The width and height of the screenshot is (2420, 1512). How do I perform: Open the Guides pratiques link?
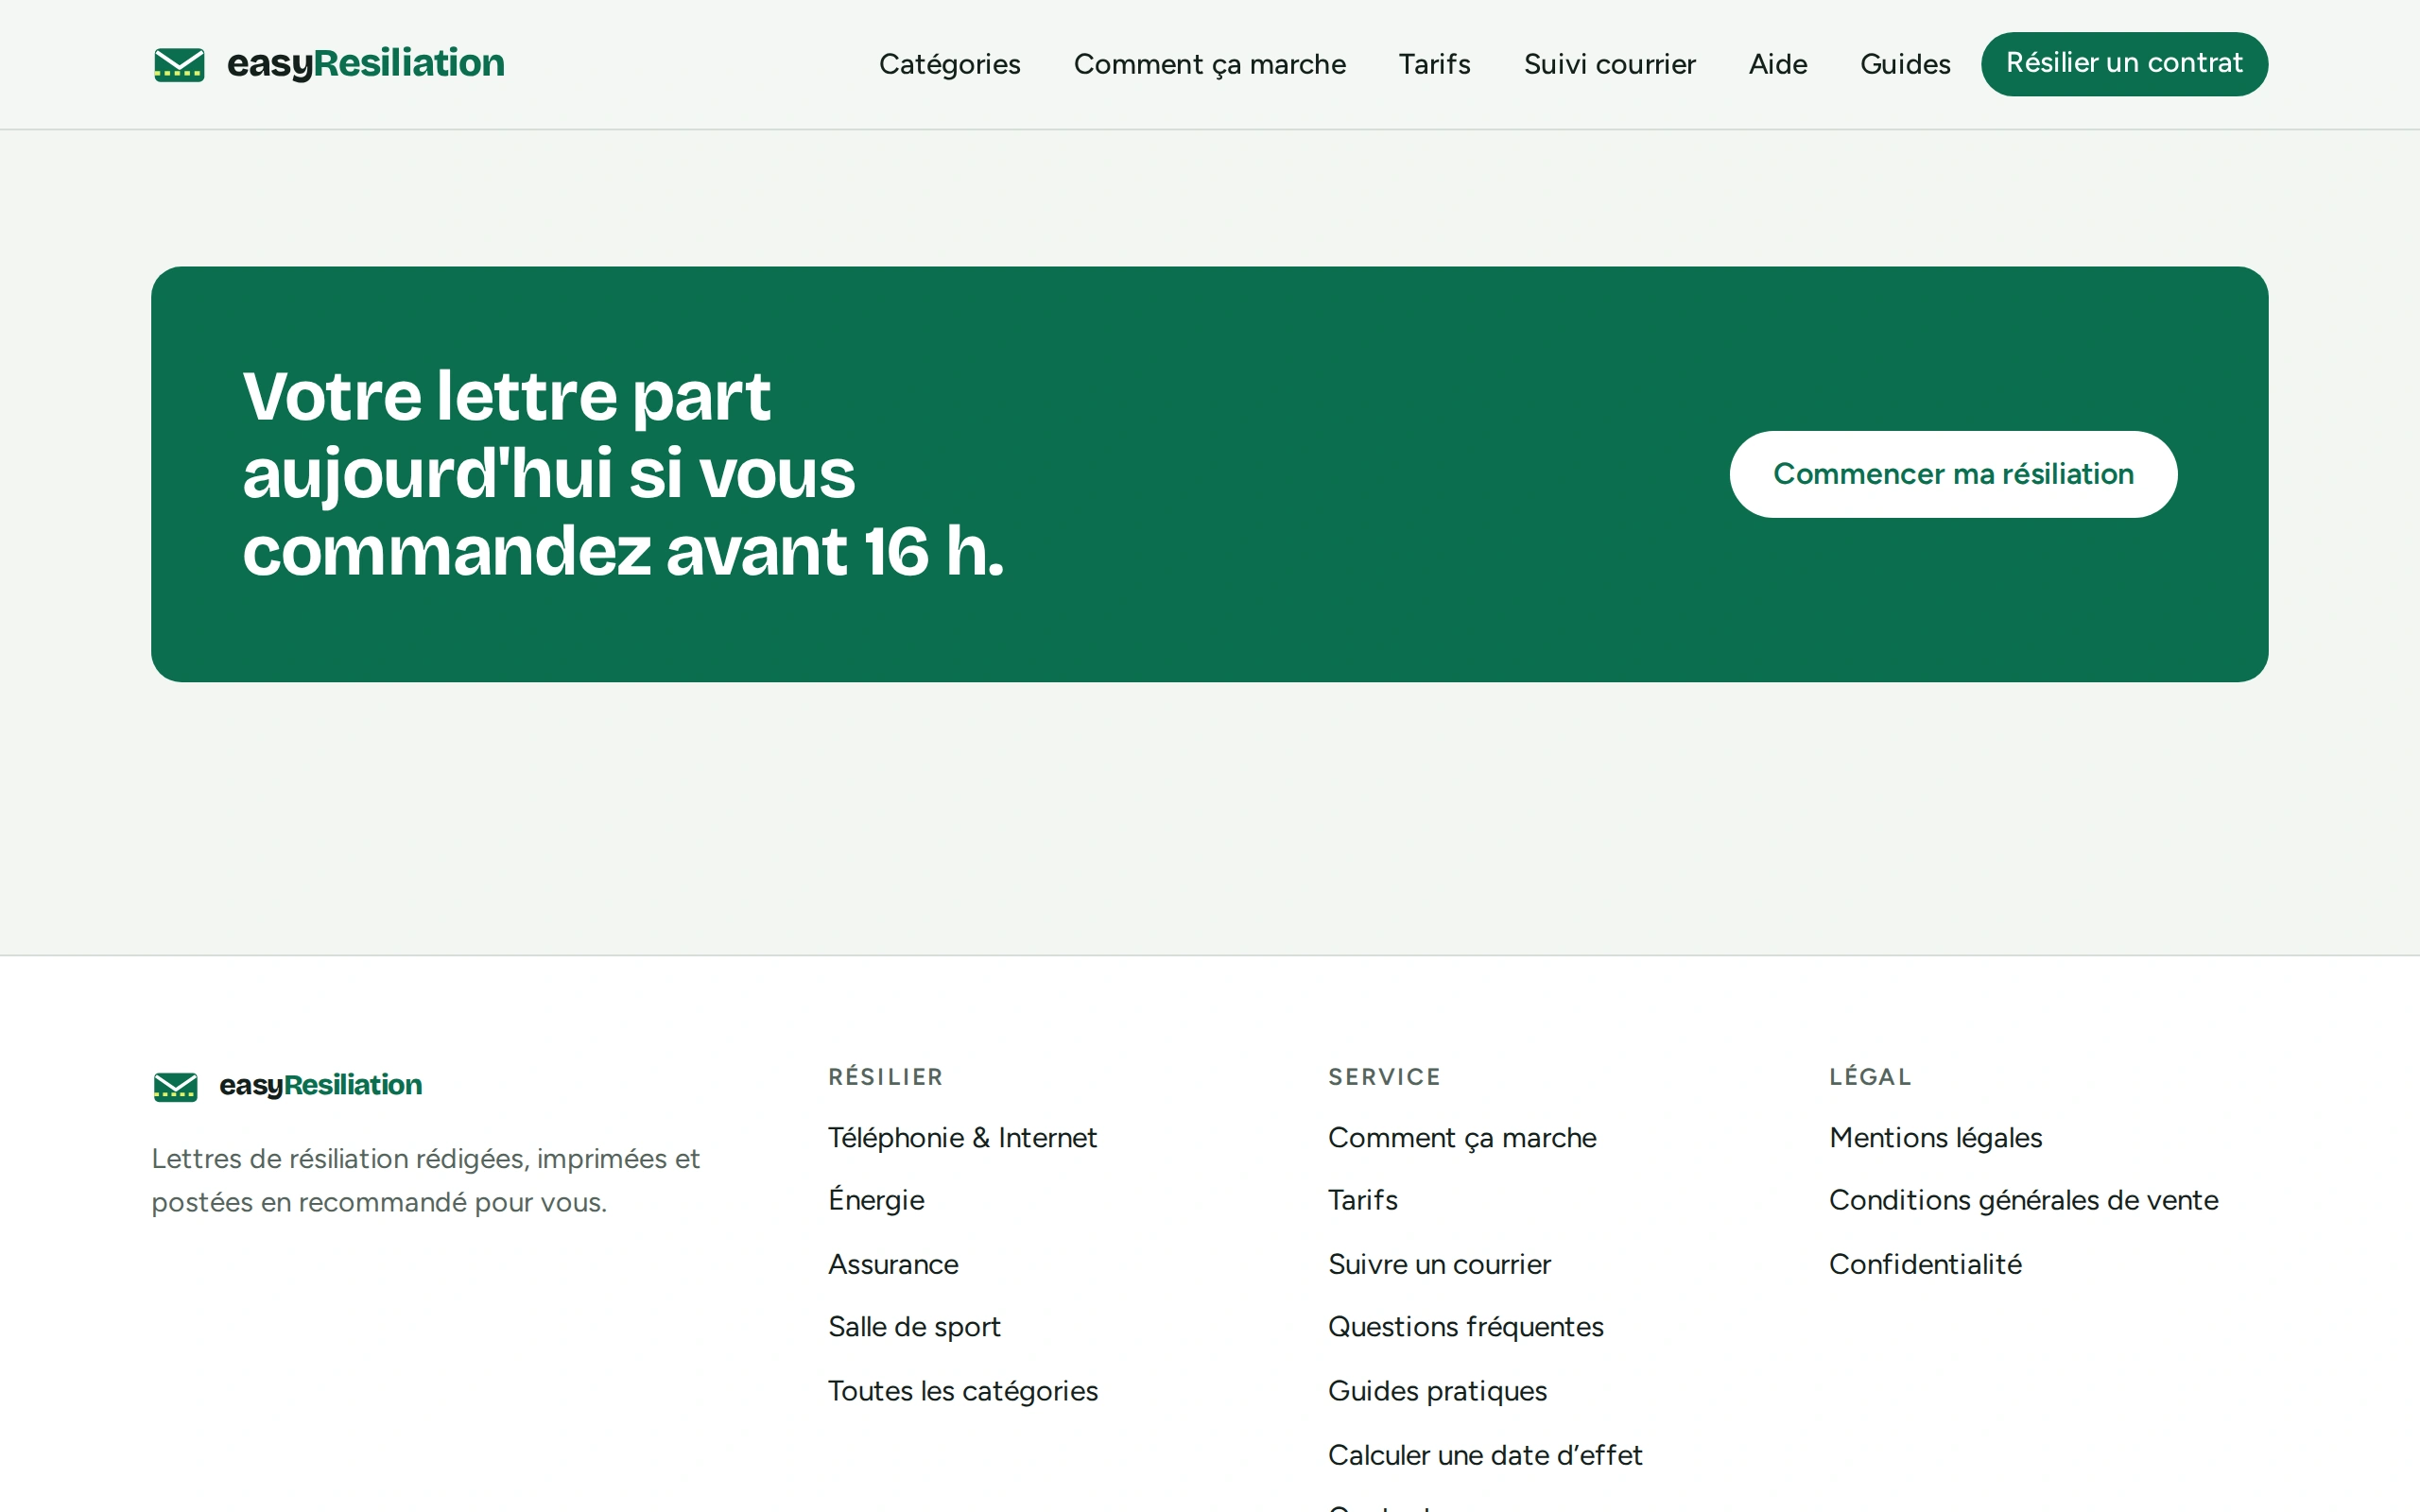coord(1437,1391)
